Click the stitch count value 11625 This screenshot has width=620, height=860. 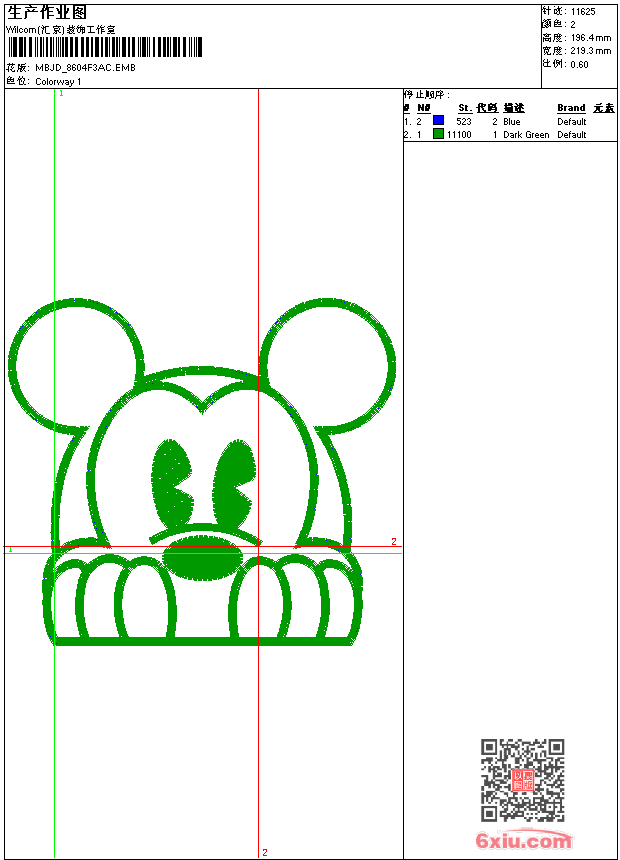(583, 11)
